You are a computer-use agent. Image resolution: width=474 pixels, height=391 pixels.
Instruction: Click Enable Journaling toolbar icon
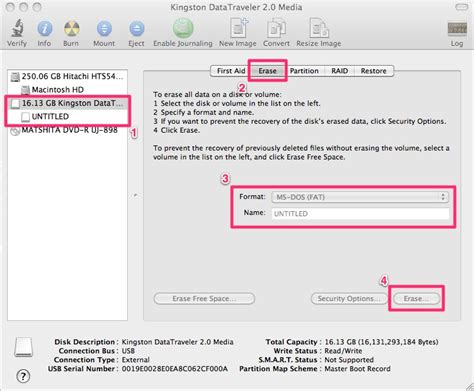click(183, 28)
